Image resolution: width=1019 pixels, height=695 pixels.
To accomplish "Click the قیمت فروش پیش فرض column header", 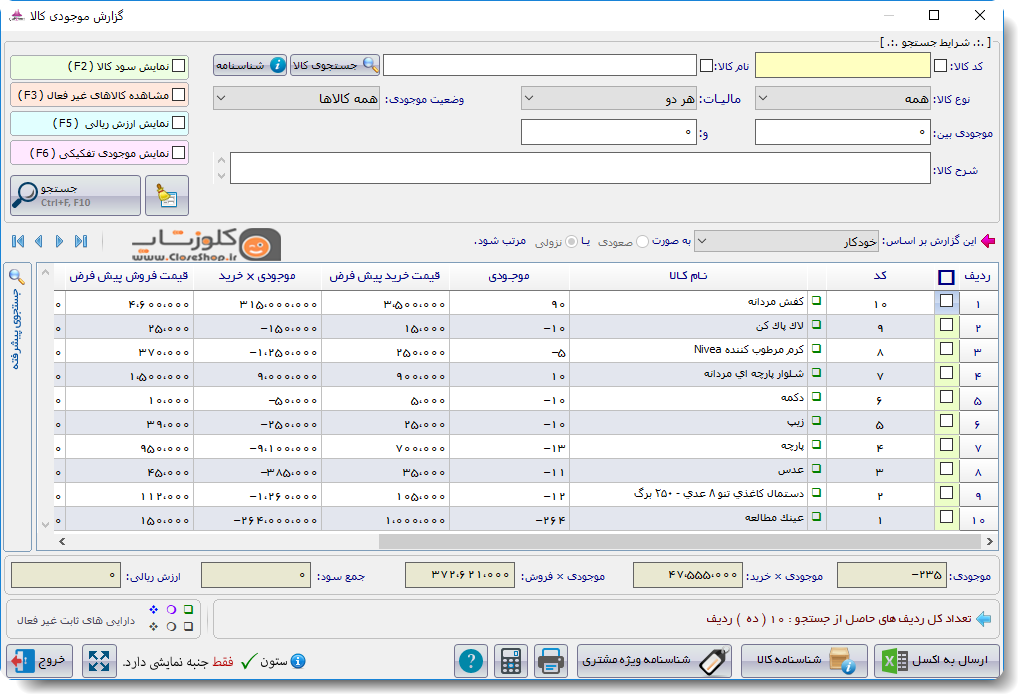I will click(129, 276).
